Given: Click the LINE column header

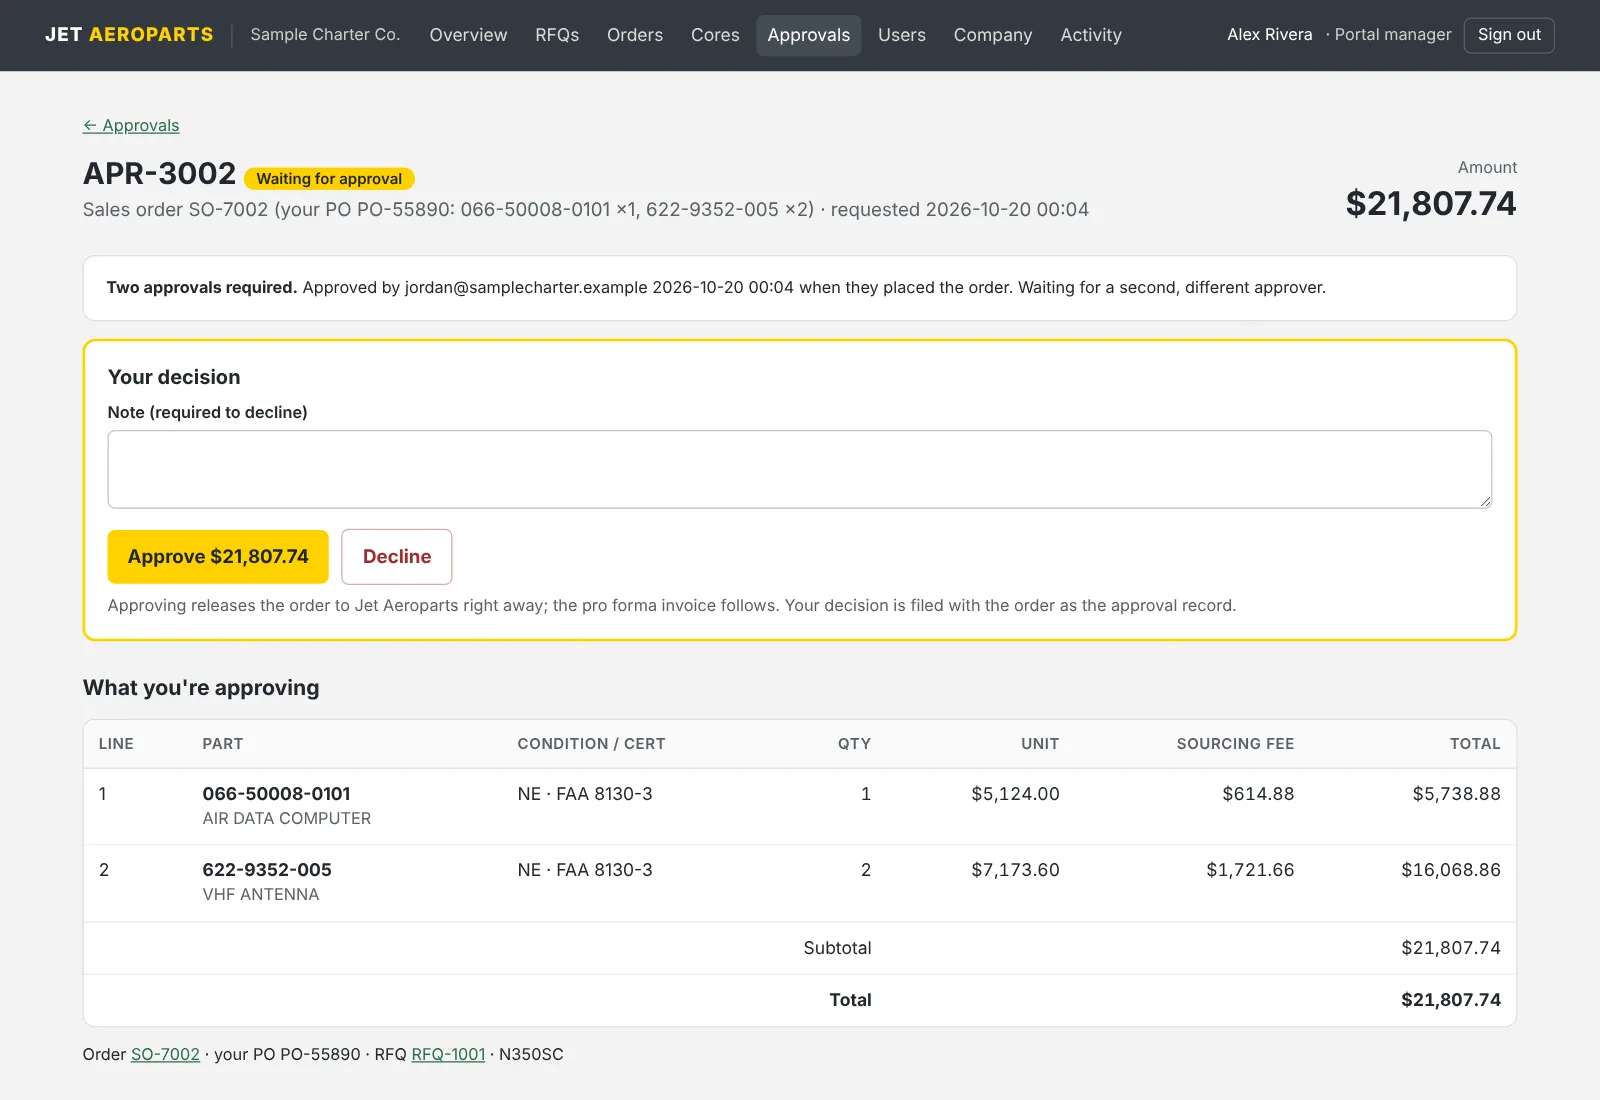Looking at the screenshot, I should pyautogui.click(x=116, y=744).
